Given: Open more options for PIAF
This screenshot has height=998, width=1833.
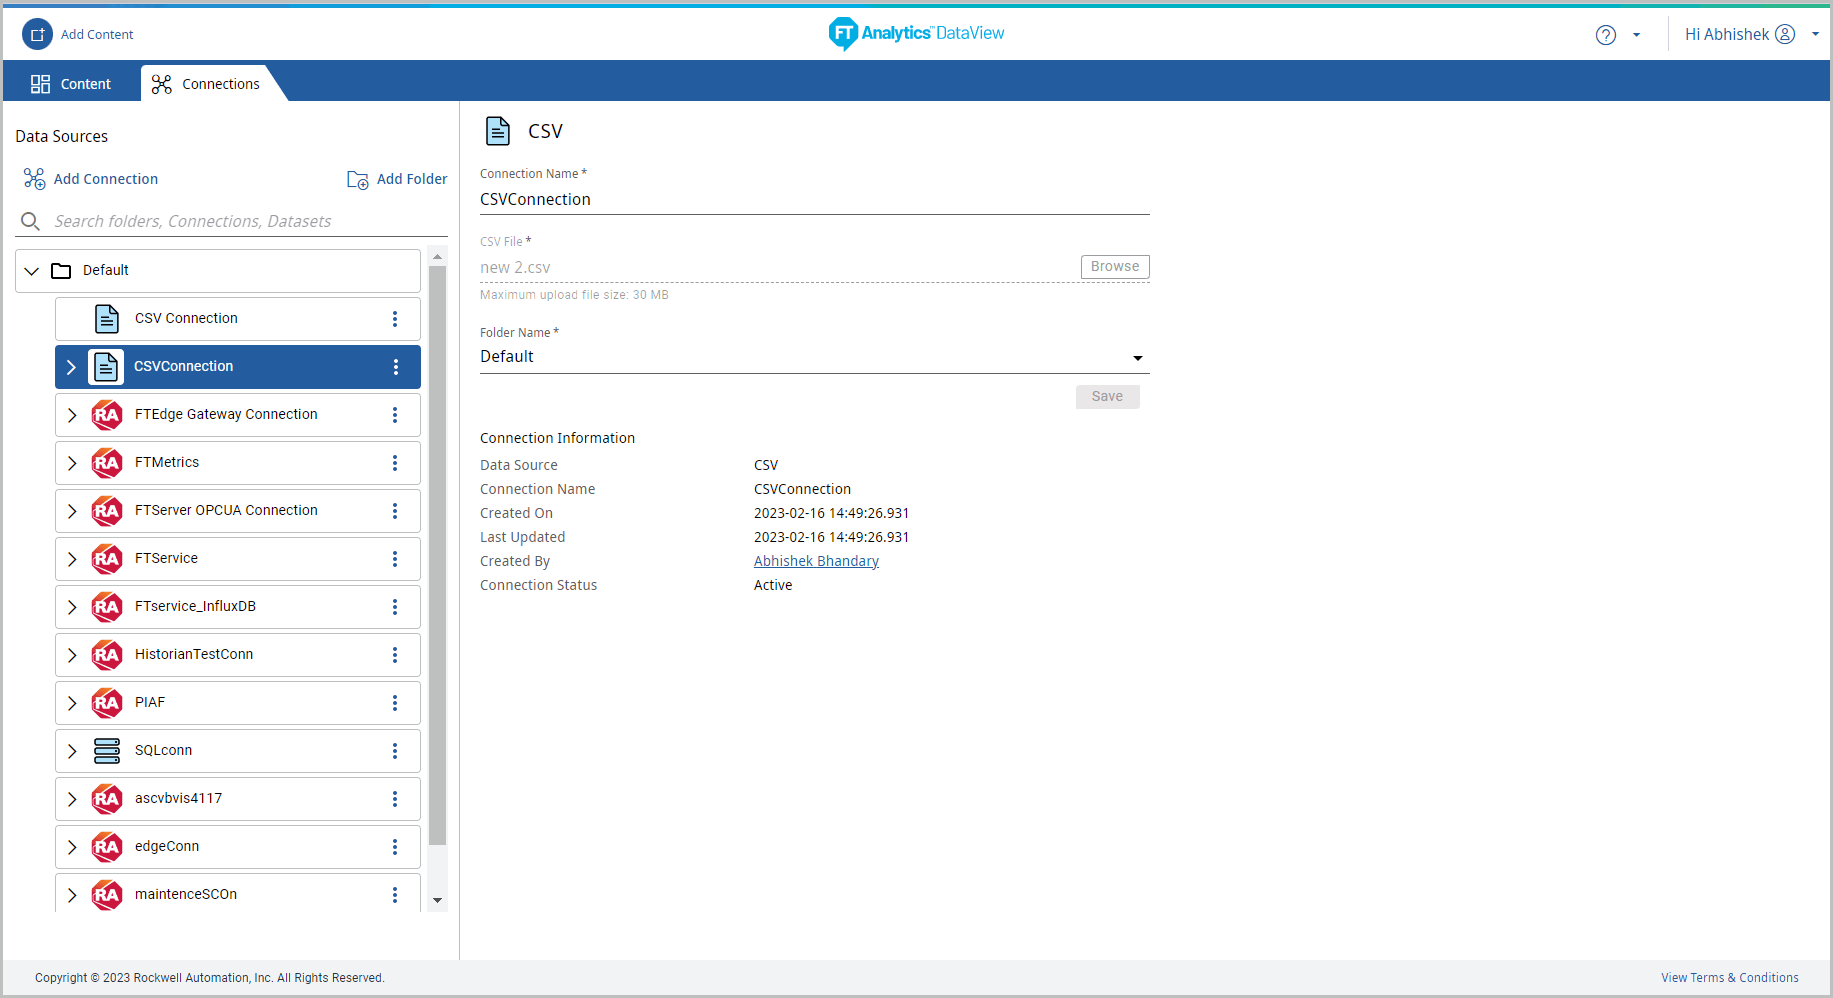Looking at the screenshot, I should 395,703.
